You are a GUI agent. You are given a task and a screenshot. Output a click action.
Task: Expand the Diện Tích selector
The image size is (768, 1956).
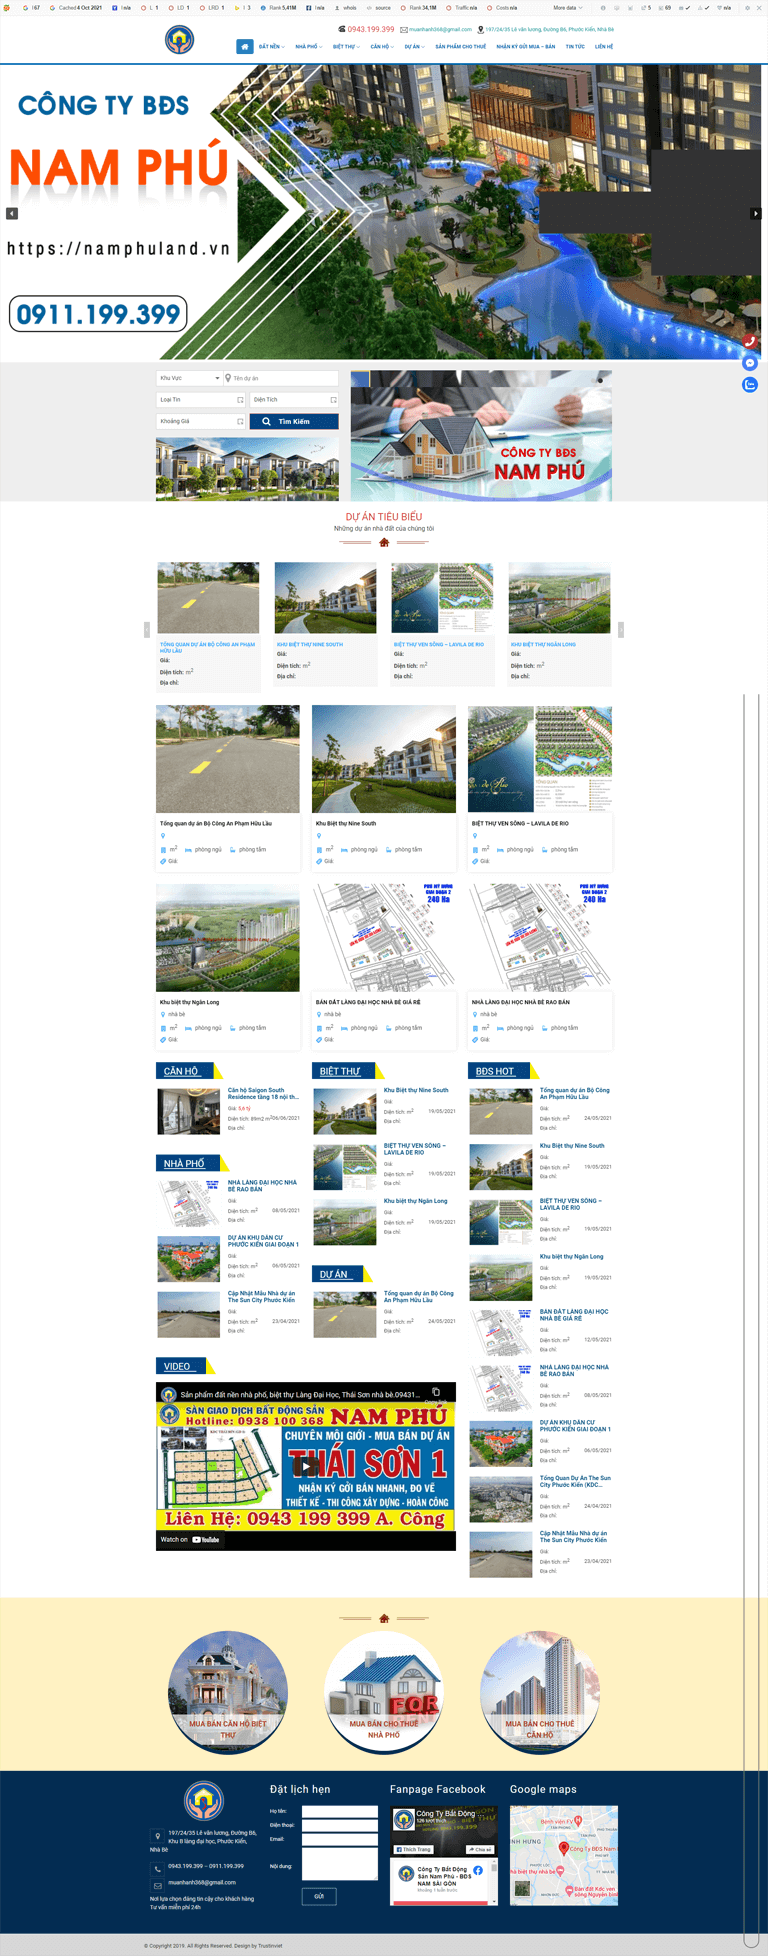click(x=294, y=399)
